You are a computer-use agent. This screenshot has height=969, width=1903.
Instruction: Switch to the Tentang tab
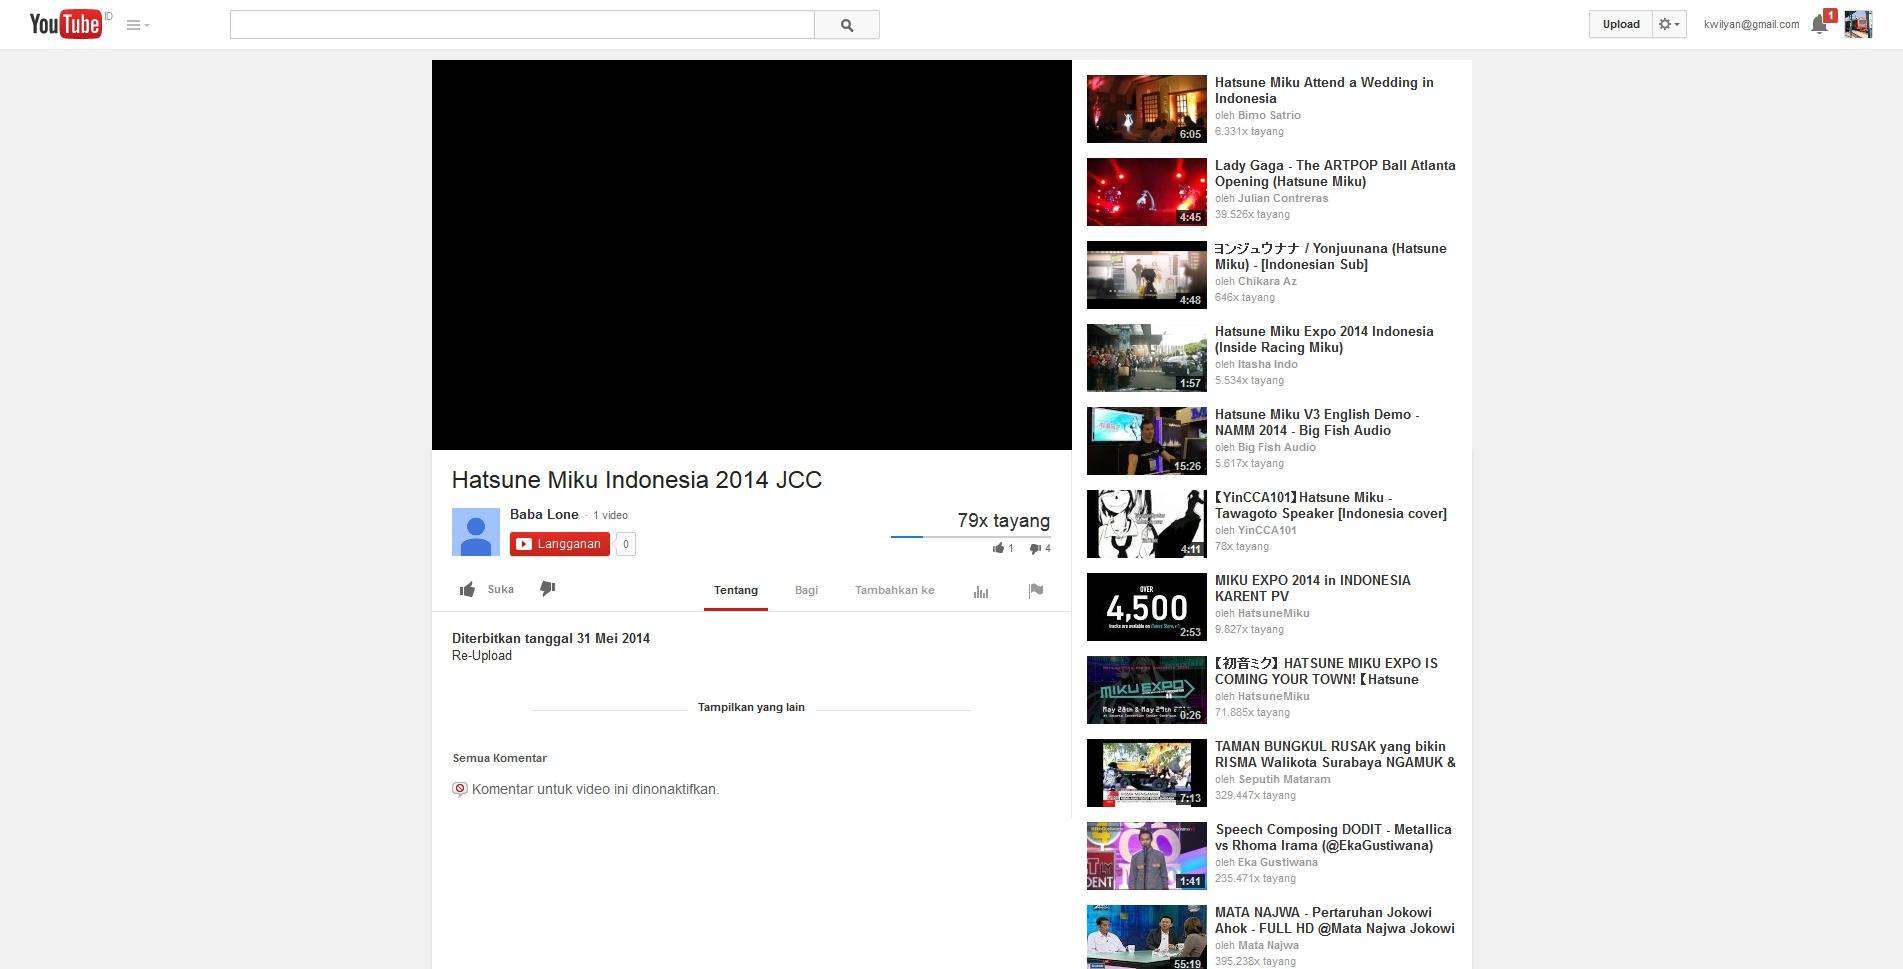(735, 590)
